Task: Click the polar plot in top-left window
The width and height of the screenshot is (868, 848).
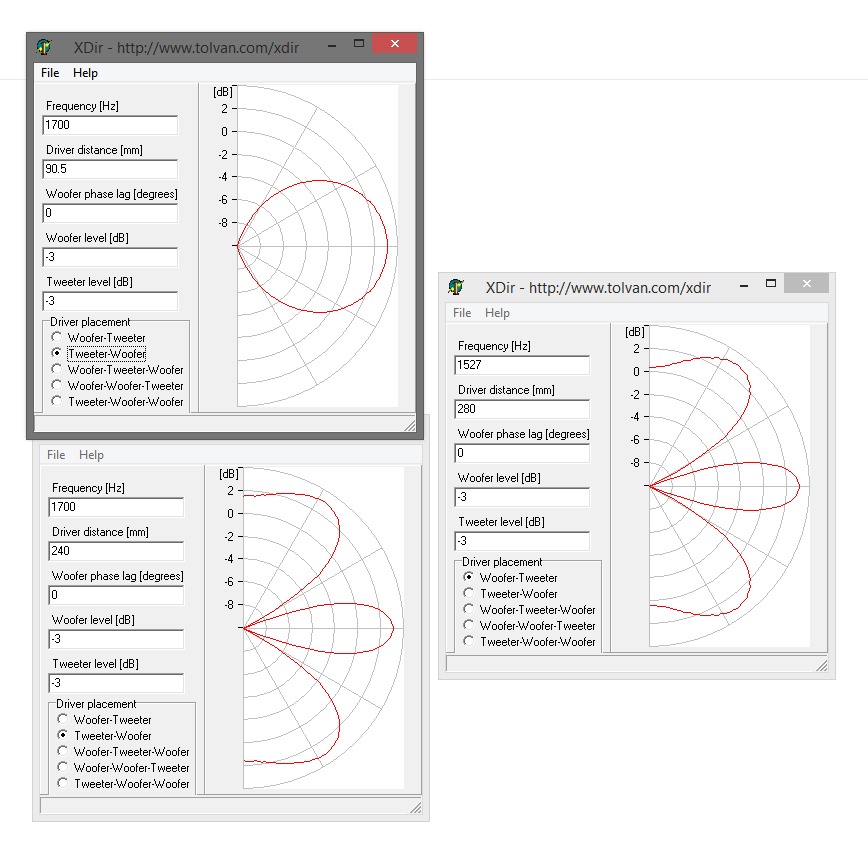Action: point(317,246)
